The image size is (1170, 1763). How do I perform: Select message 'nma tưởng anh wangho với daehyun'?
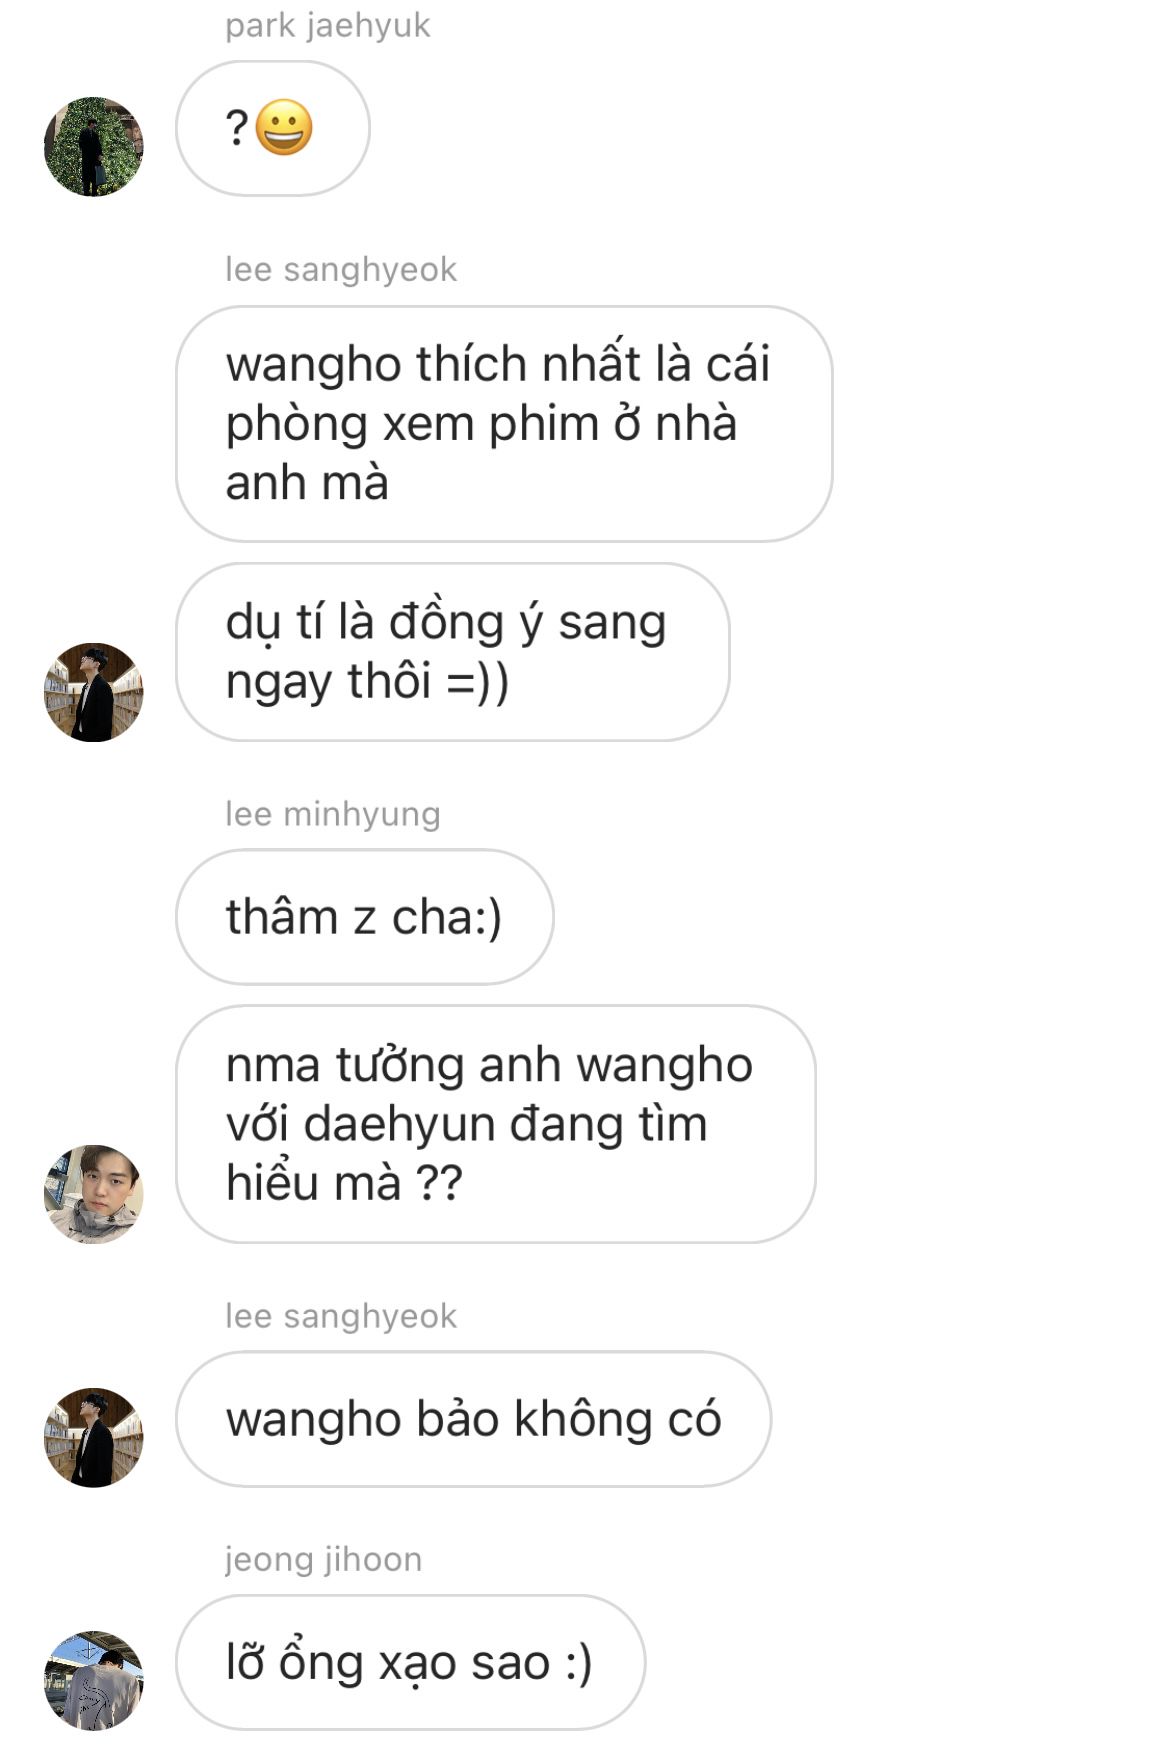tap(496, 1124)
